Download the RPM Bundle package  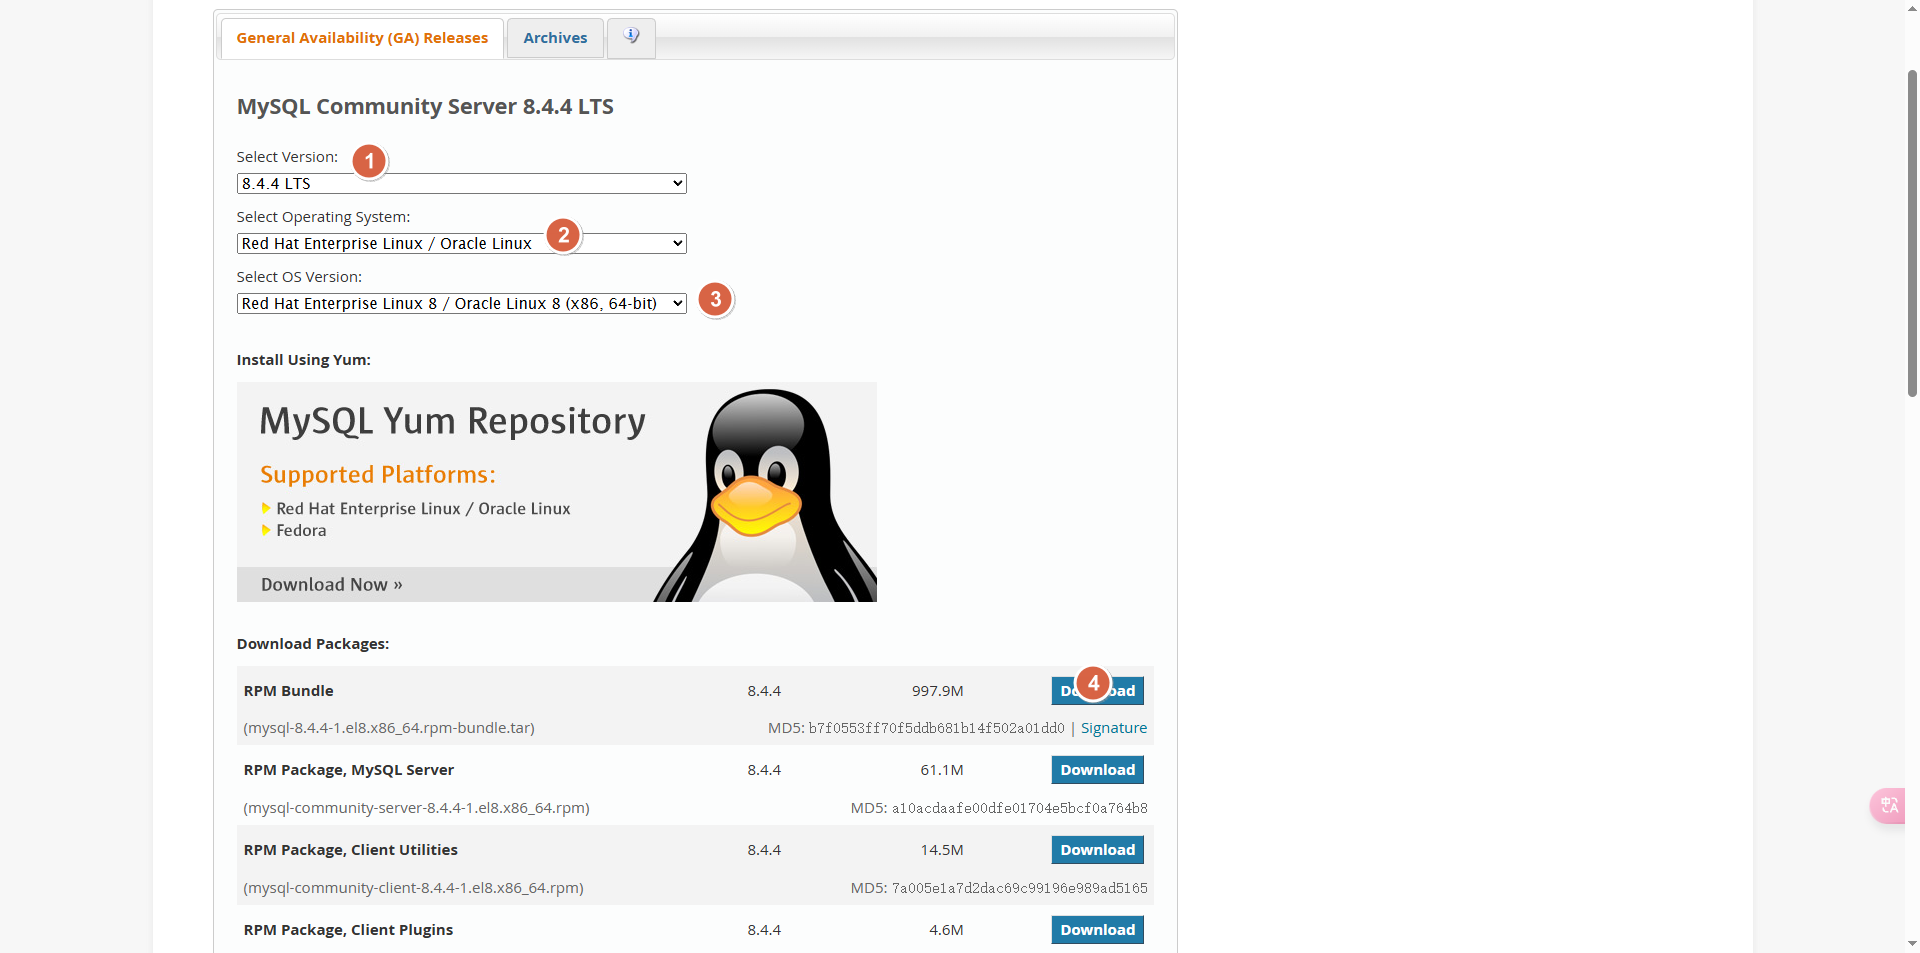(x=1097, y=691)
